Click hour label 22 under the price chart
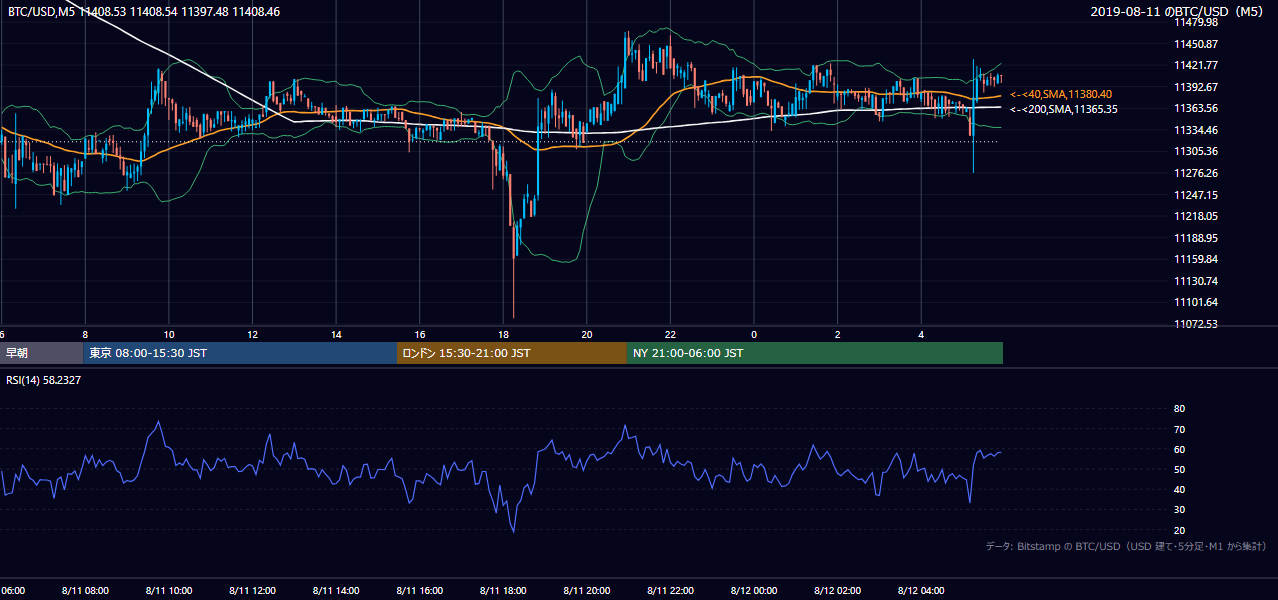Viewport: 1278px width, 600px height. 670,335
